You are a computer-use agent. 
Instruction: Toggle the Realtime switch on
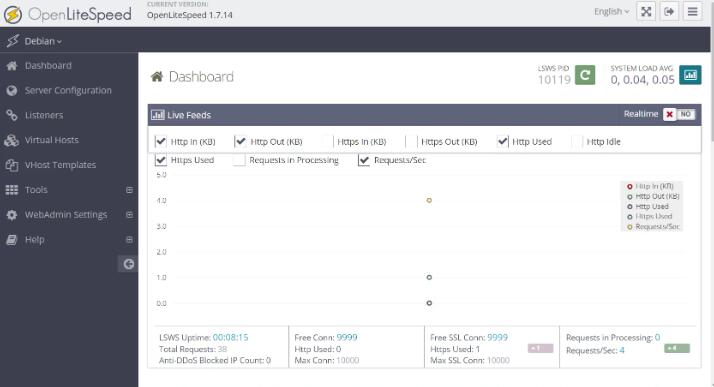coord(679,114)
